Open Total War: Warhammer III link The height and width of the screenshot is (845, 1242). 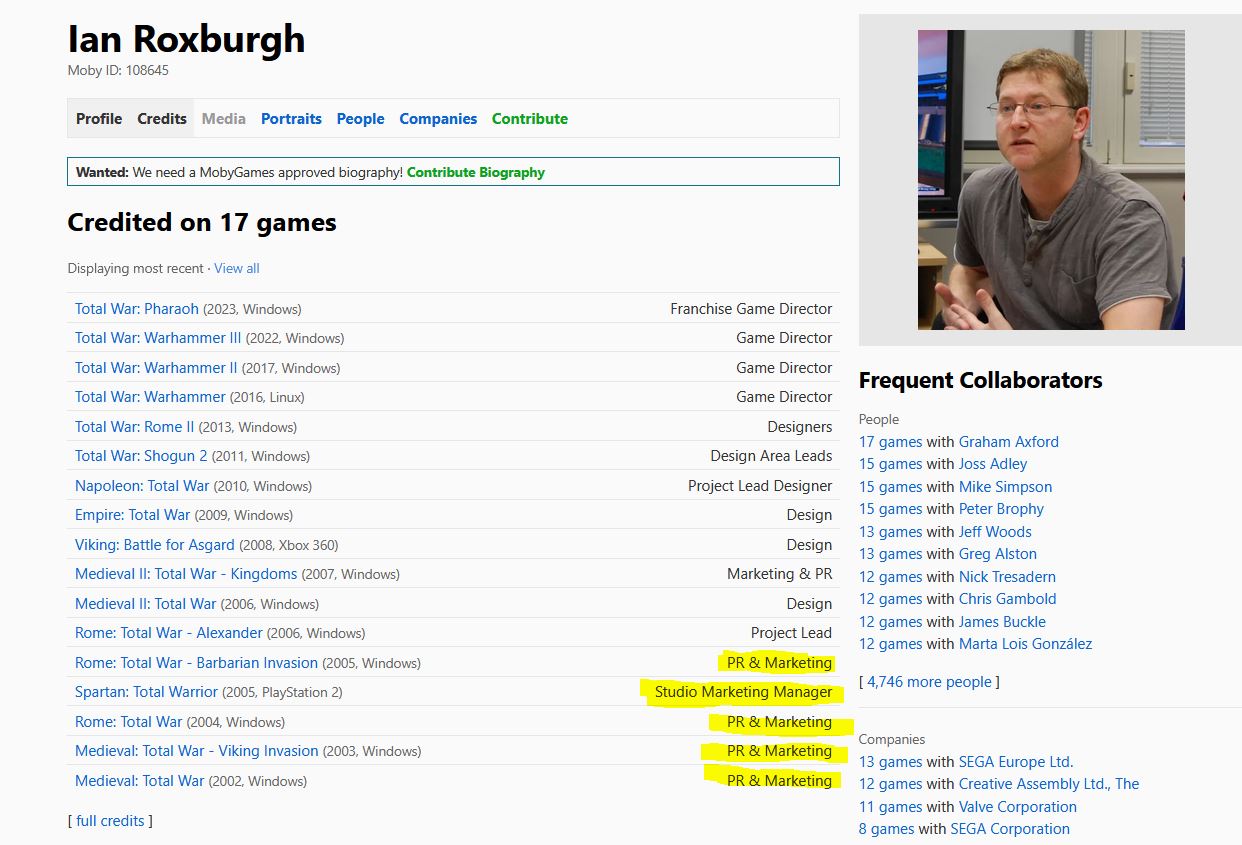158,338
